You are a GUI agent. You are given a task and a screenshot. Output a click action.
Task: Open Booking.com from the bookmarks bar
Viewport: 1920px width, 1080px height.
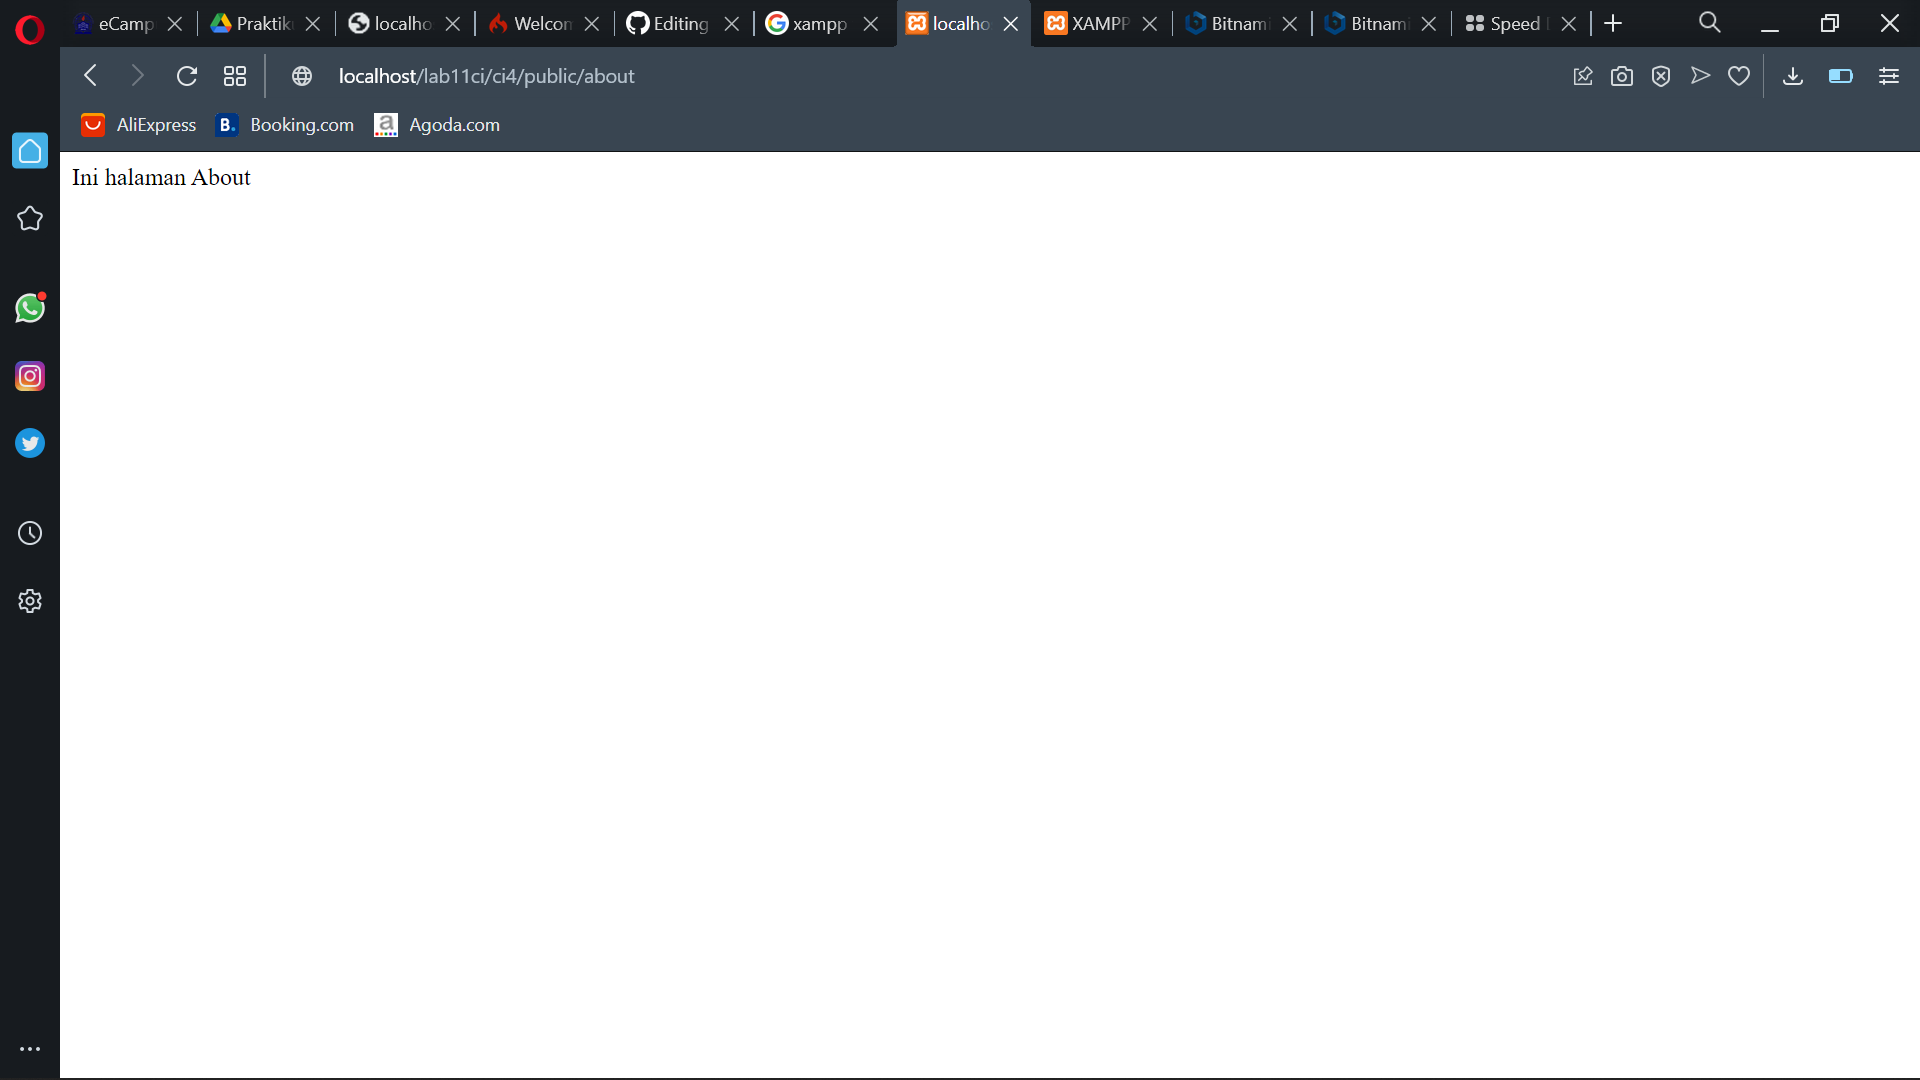tap(284, 124)
